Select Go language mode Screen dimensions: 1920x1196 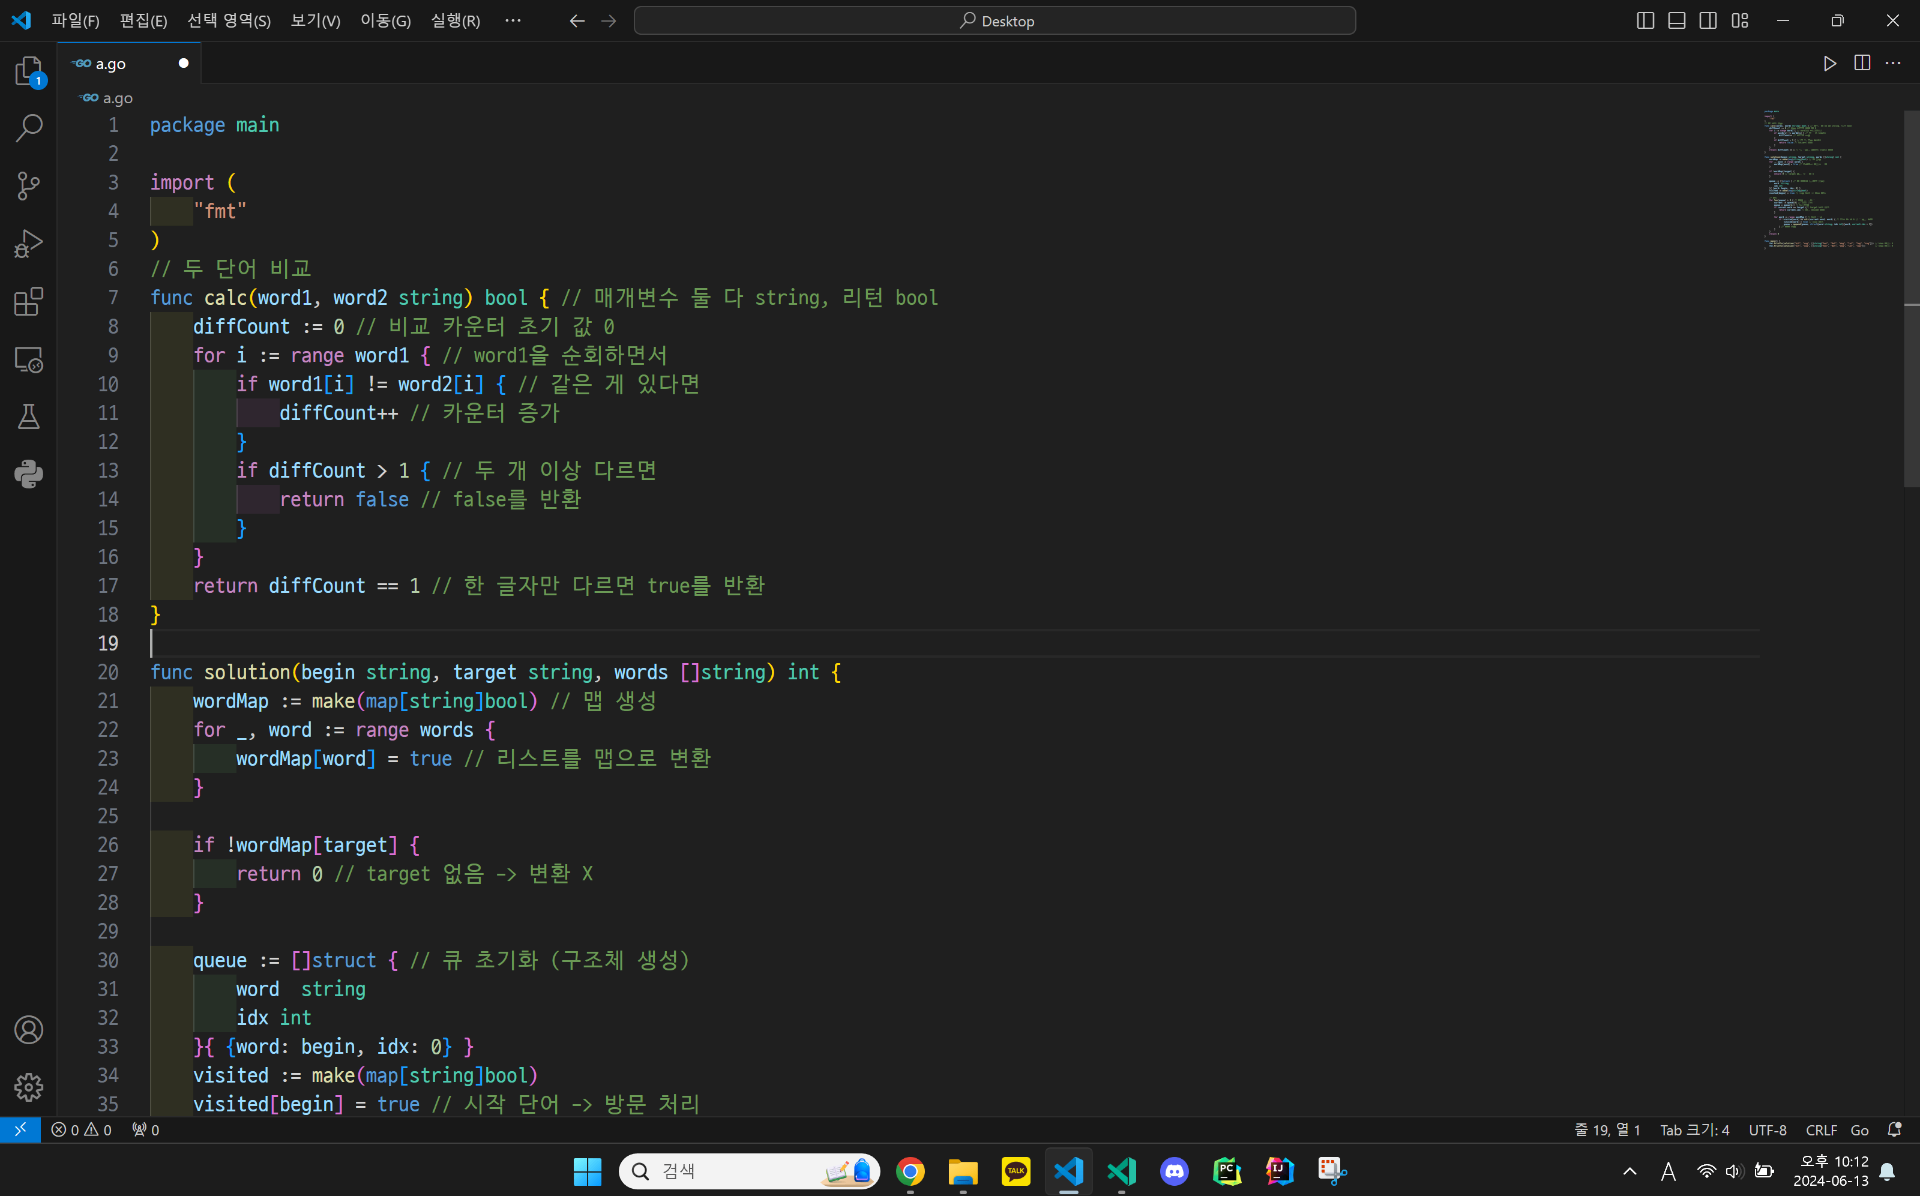[x=1859, y=1130]
